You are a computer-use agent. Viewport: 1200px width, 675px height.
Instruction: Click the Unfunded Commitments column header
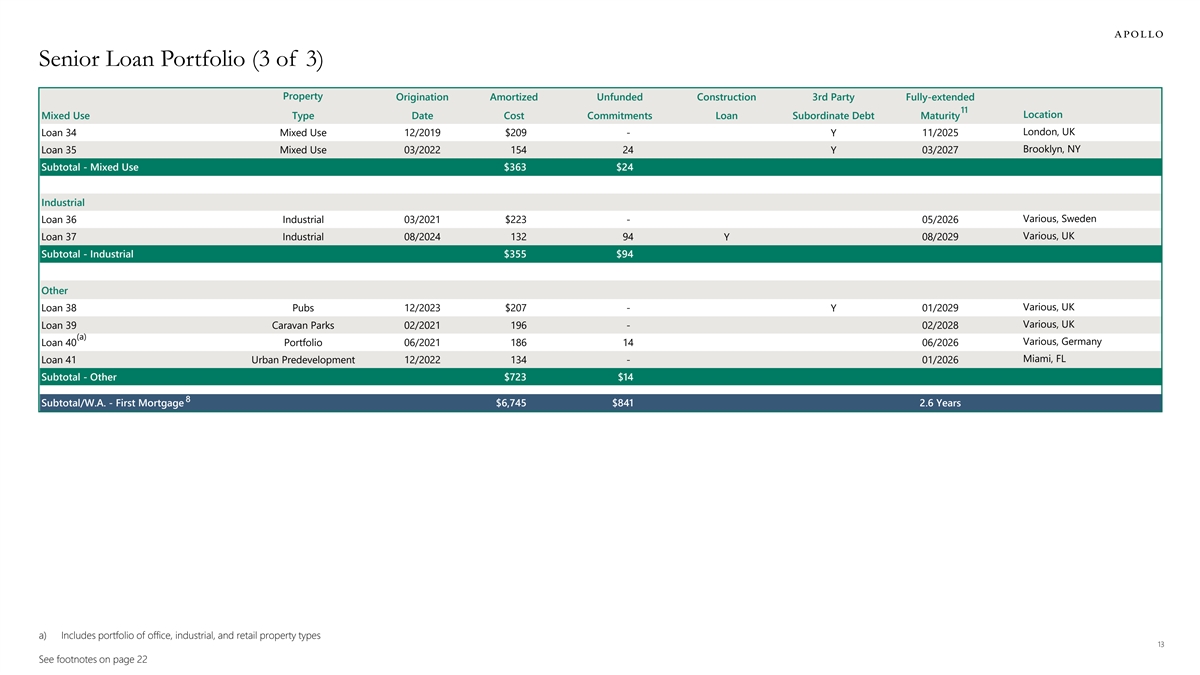coord(619,106)
